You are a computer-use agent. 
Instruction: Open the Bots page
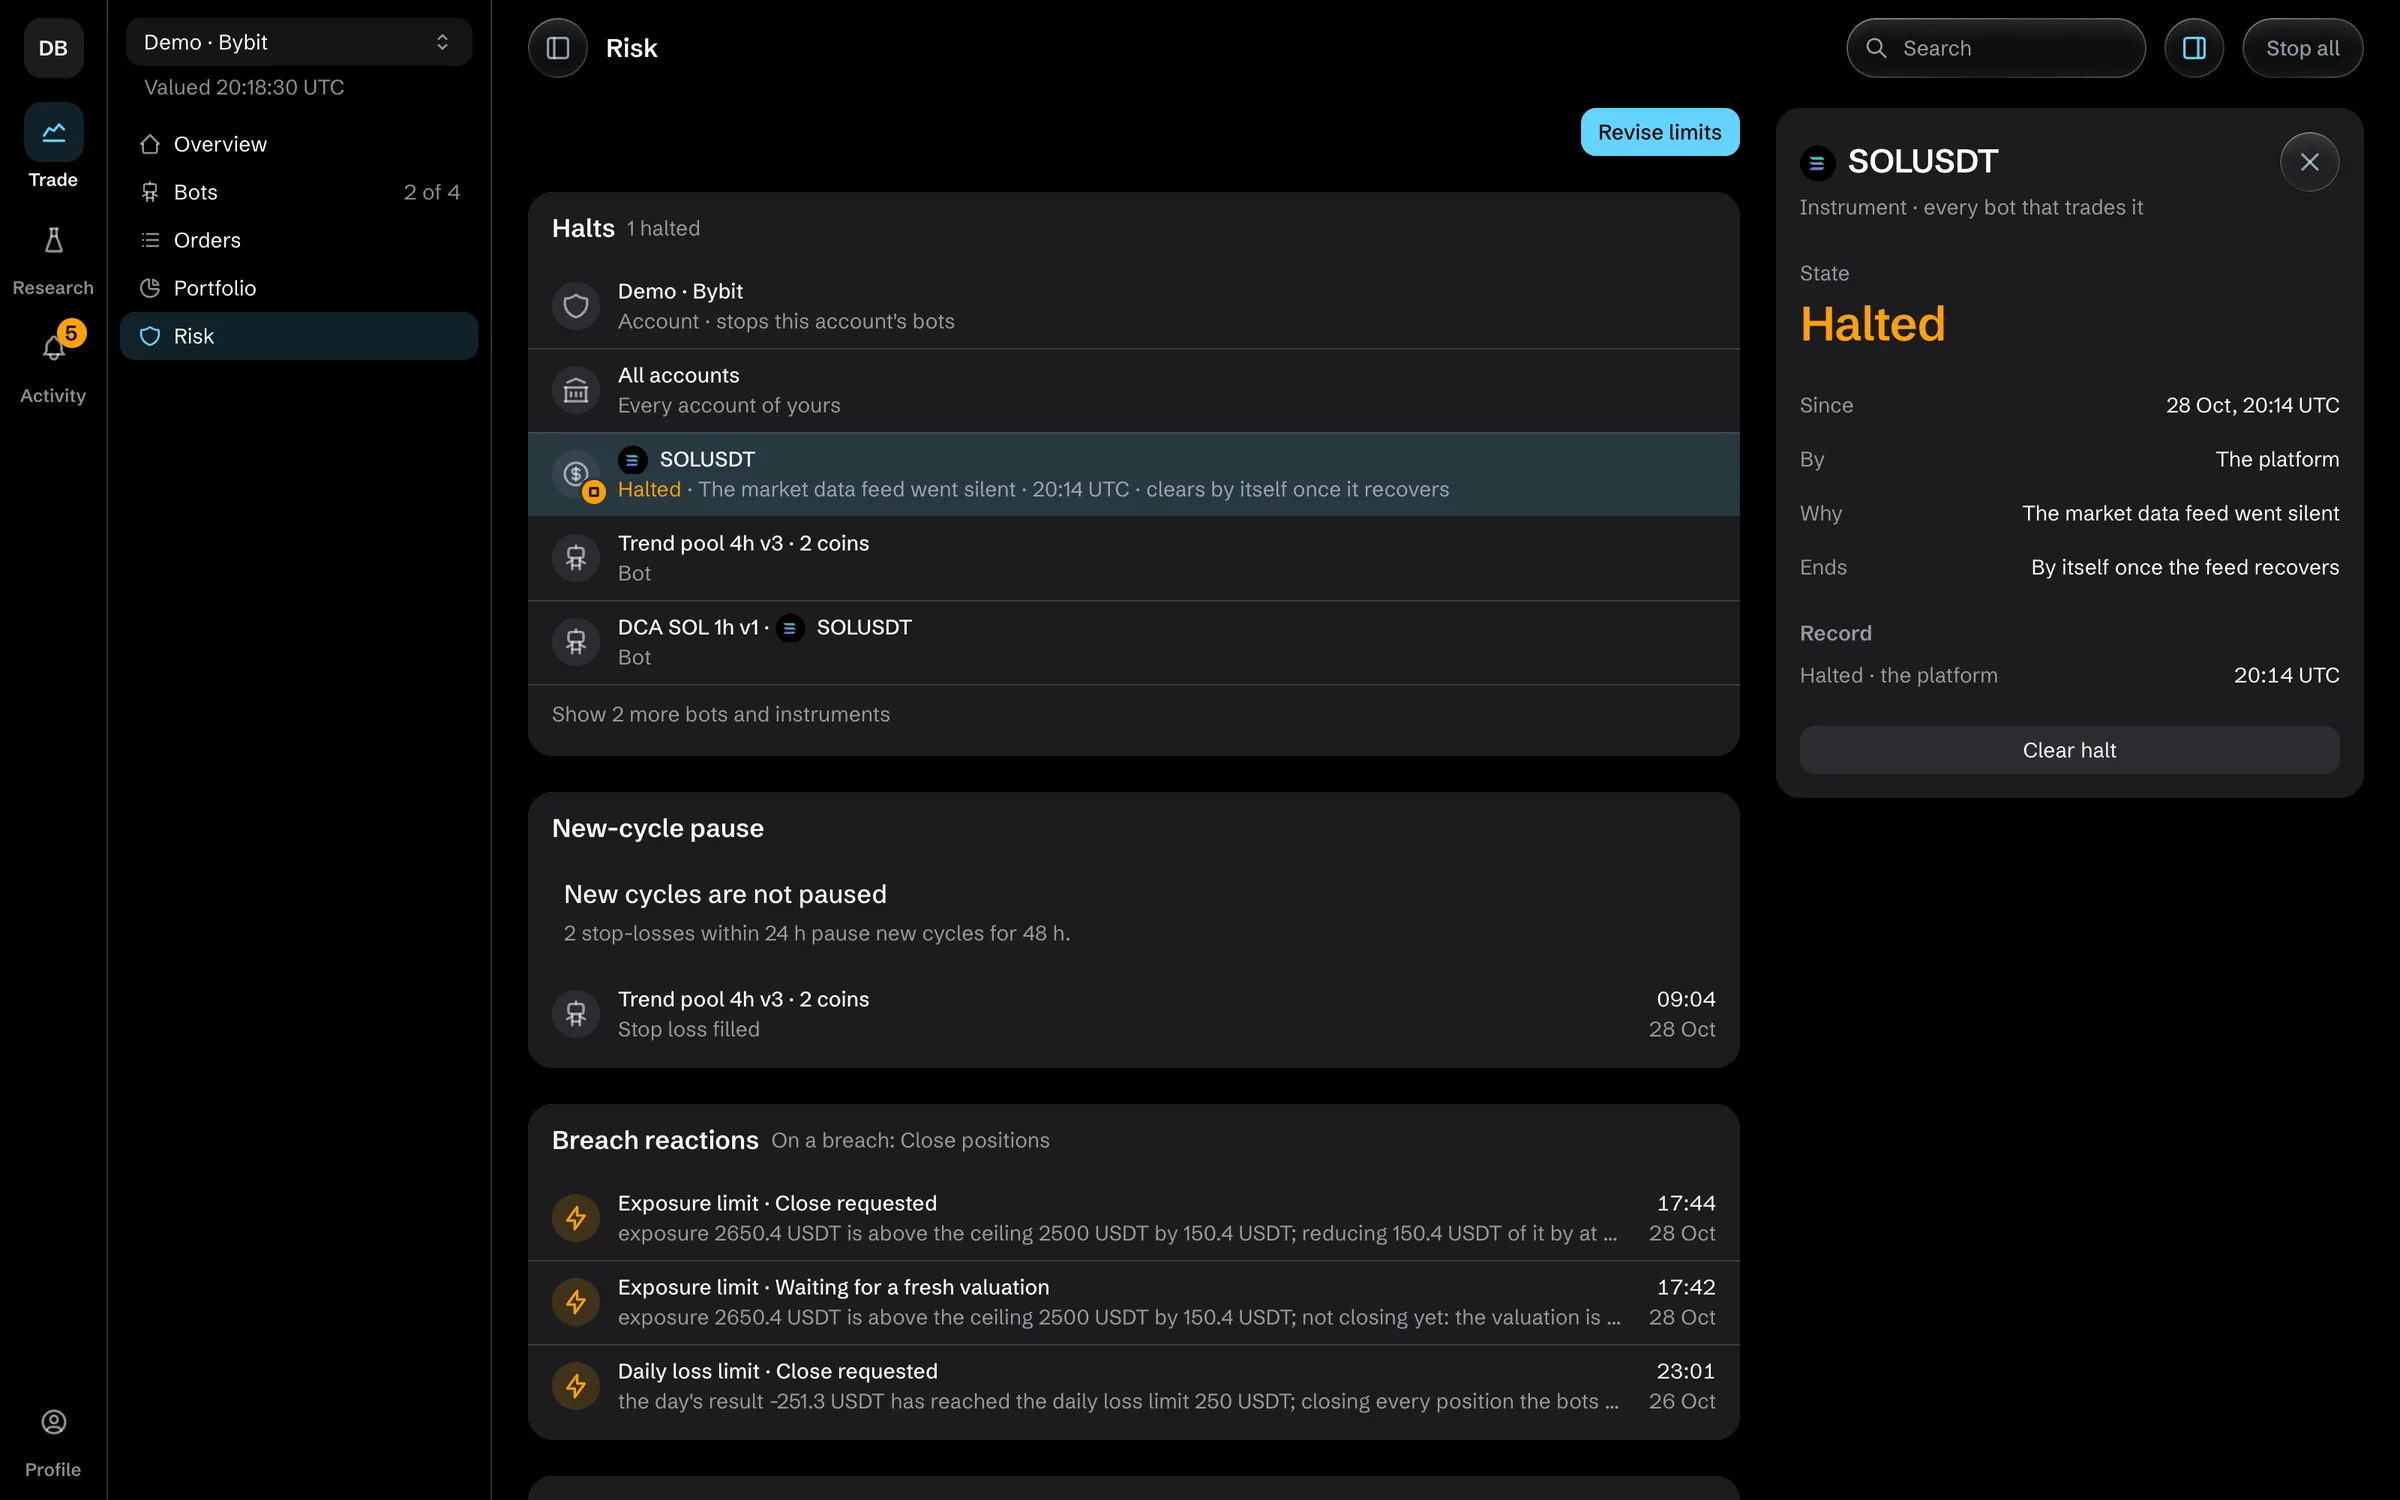(x=299, y=192)
